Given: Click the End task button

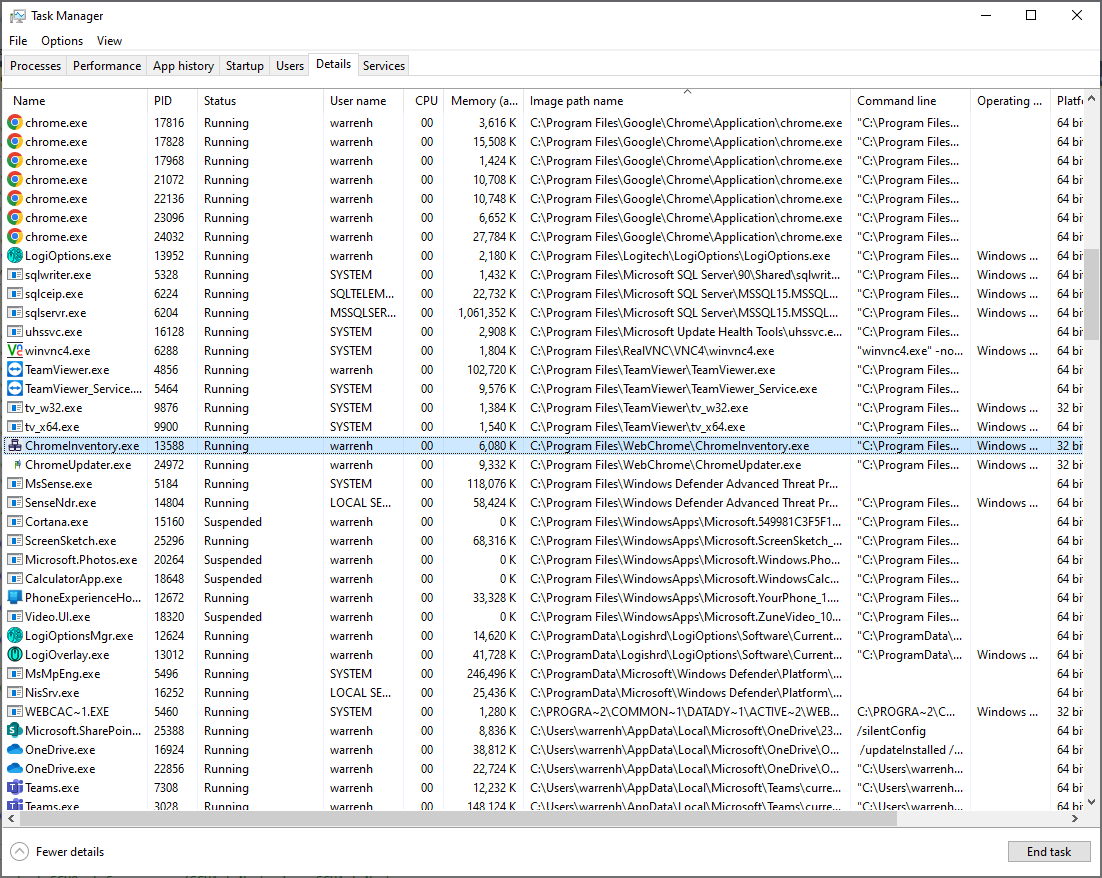Looking at the screenshot, I should click(x=1049, y=851).
